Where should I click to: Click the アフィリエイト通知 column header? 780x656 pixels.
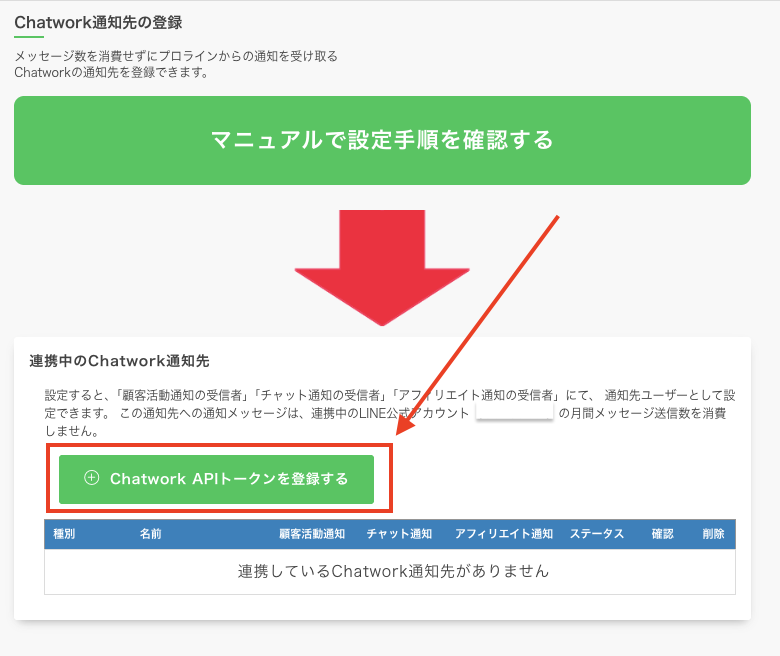click(503, 534)
